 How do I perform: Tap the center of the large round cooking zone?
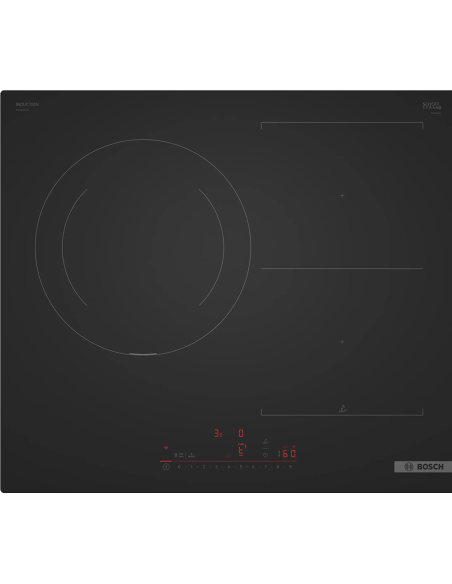click(143, 247)
